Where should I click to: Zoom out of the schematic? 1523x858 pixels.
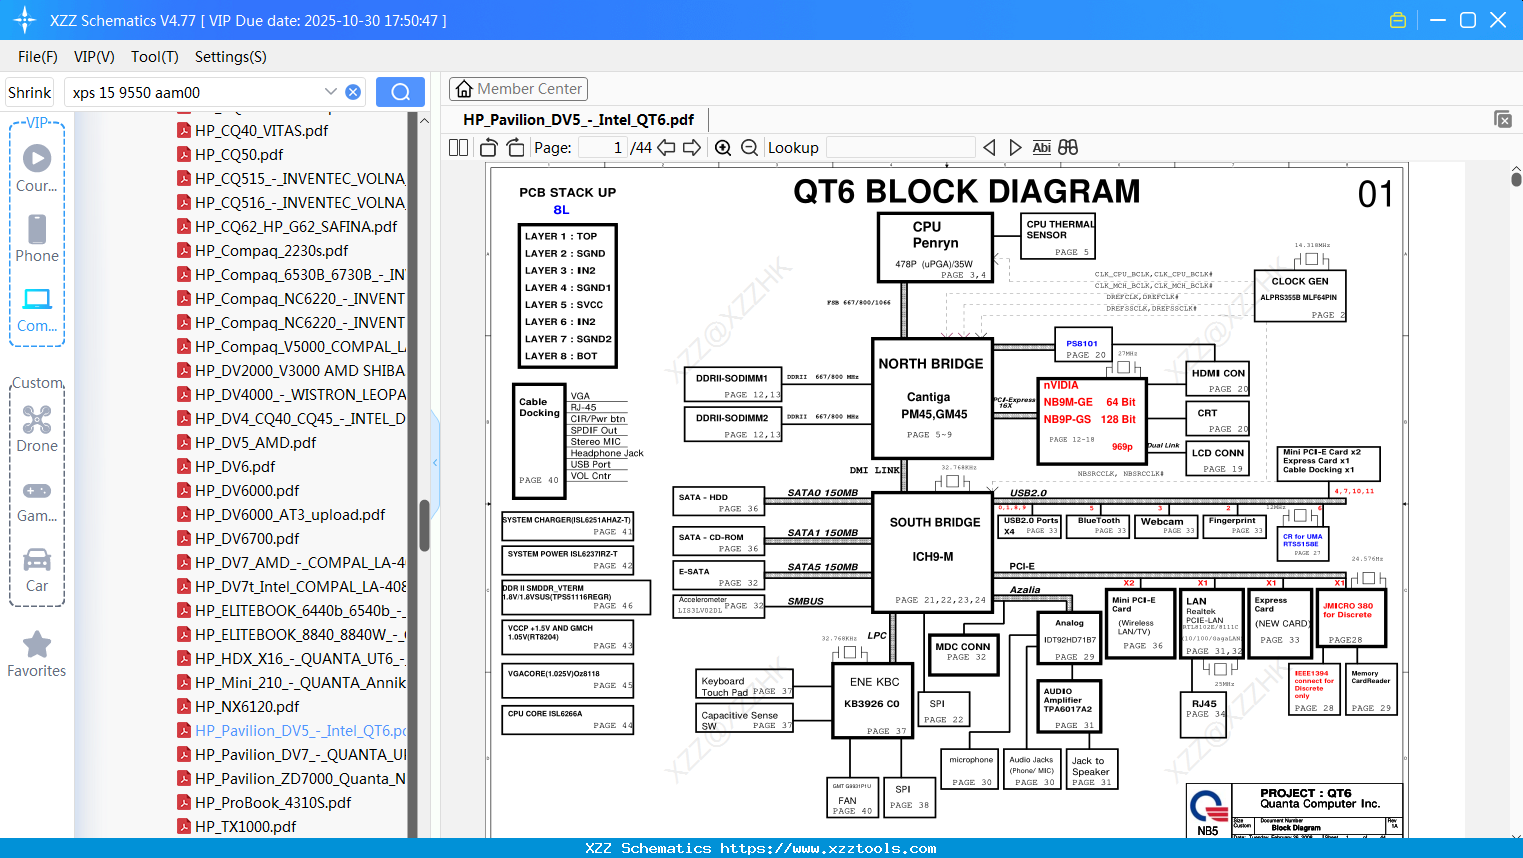(x=750, y=147)
